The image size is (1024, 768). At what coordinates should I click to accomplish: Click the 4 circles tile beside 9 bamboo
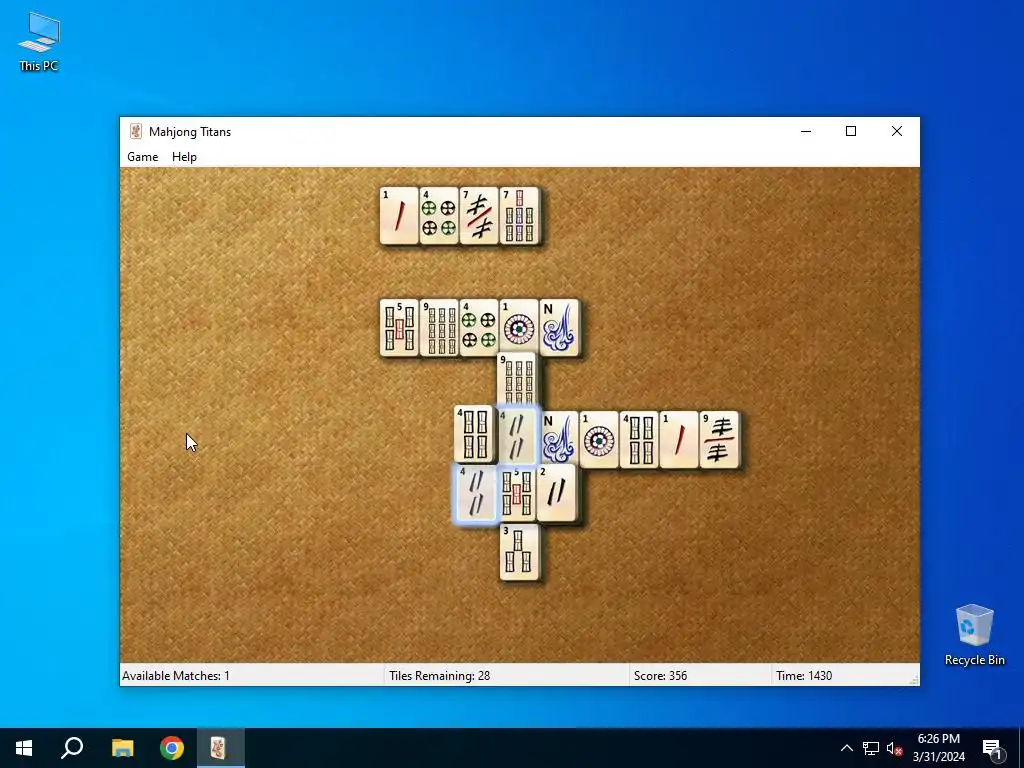pos(479,327)
